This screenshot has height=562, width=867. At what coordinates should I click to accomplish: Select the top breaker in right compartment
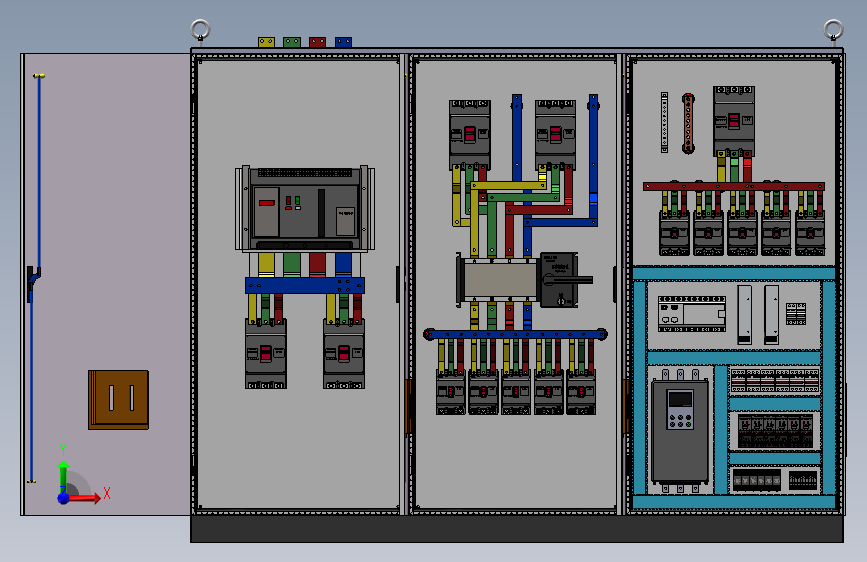[734, 121]
